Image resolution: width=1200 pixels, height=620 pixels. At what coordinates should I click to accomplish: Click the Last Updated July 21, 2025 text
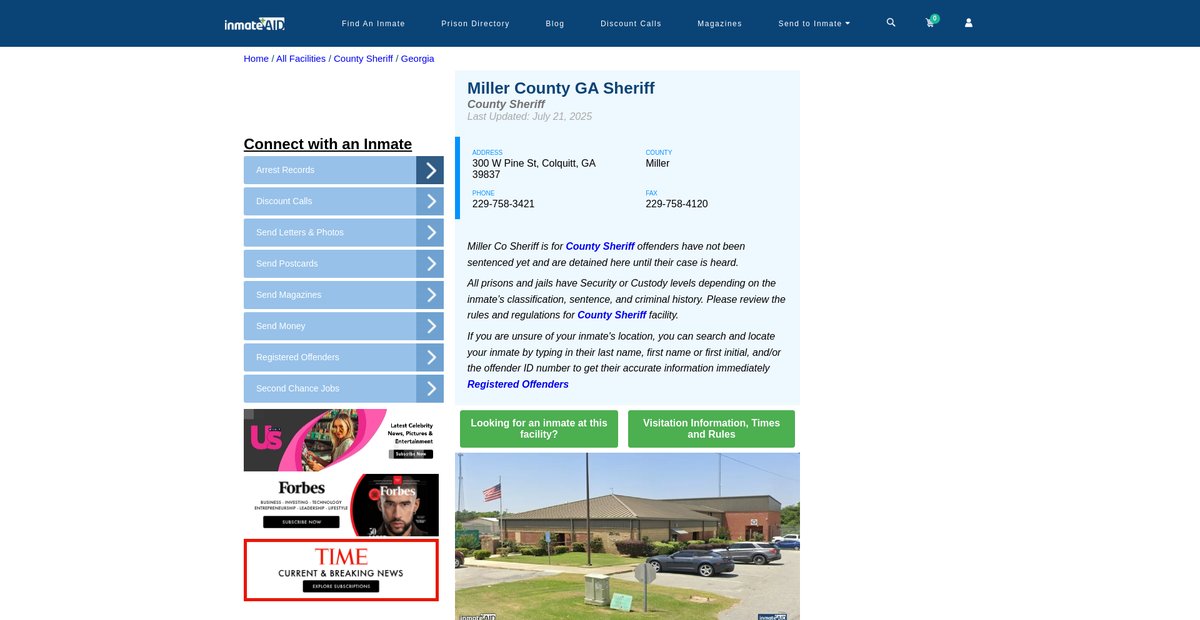pos(530,117)
